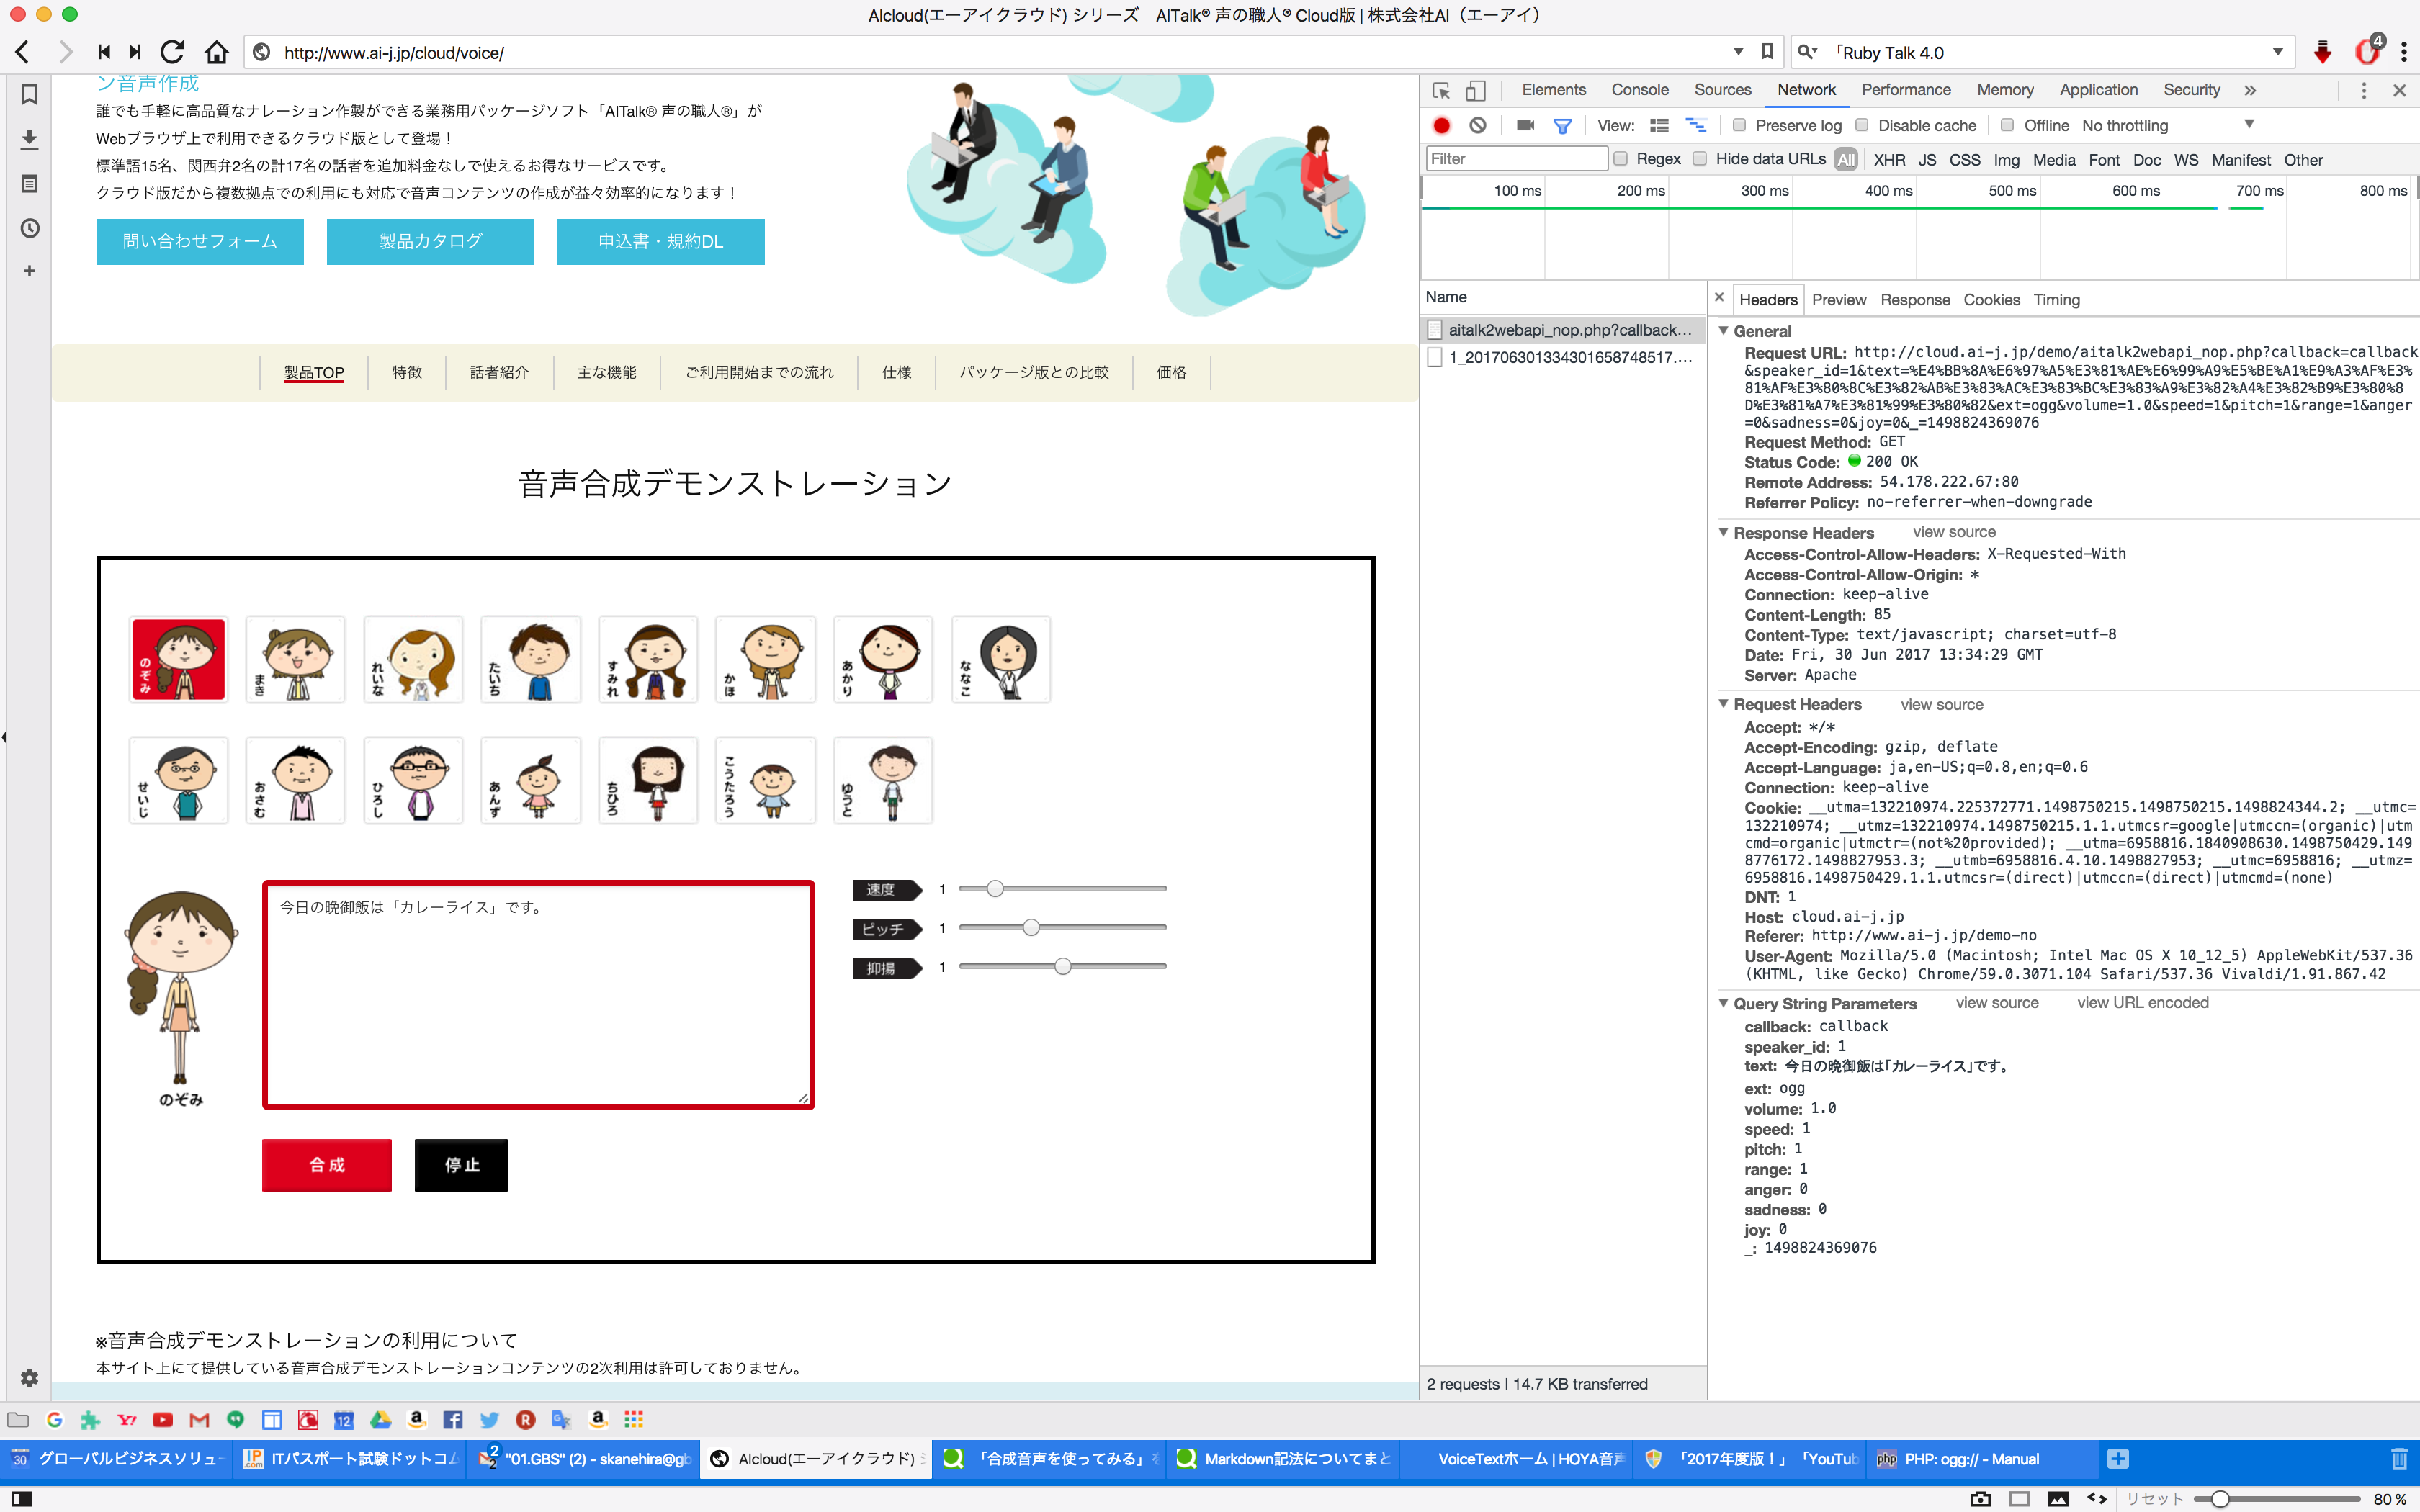Select the JS request type filter
Screen dimensions: 2420x1512
pos(1927,160)
